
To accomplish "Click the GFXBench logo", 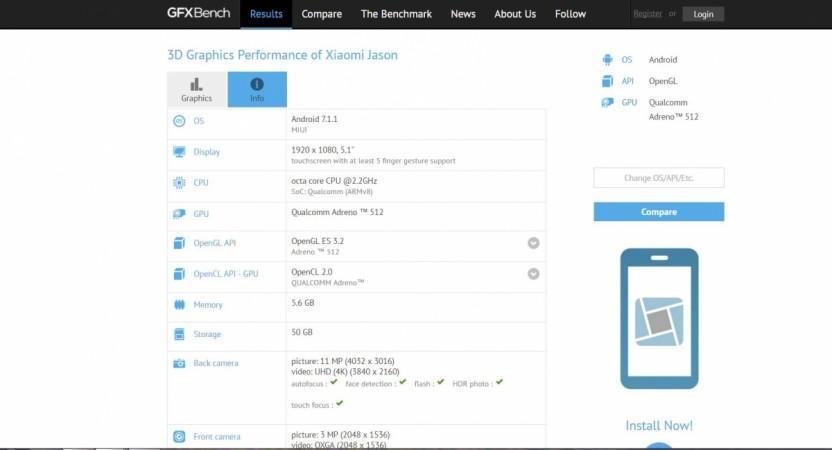I will (198, 13).
